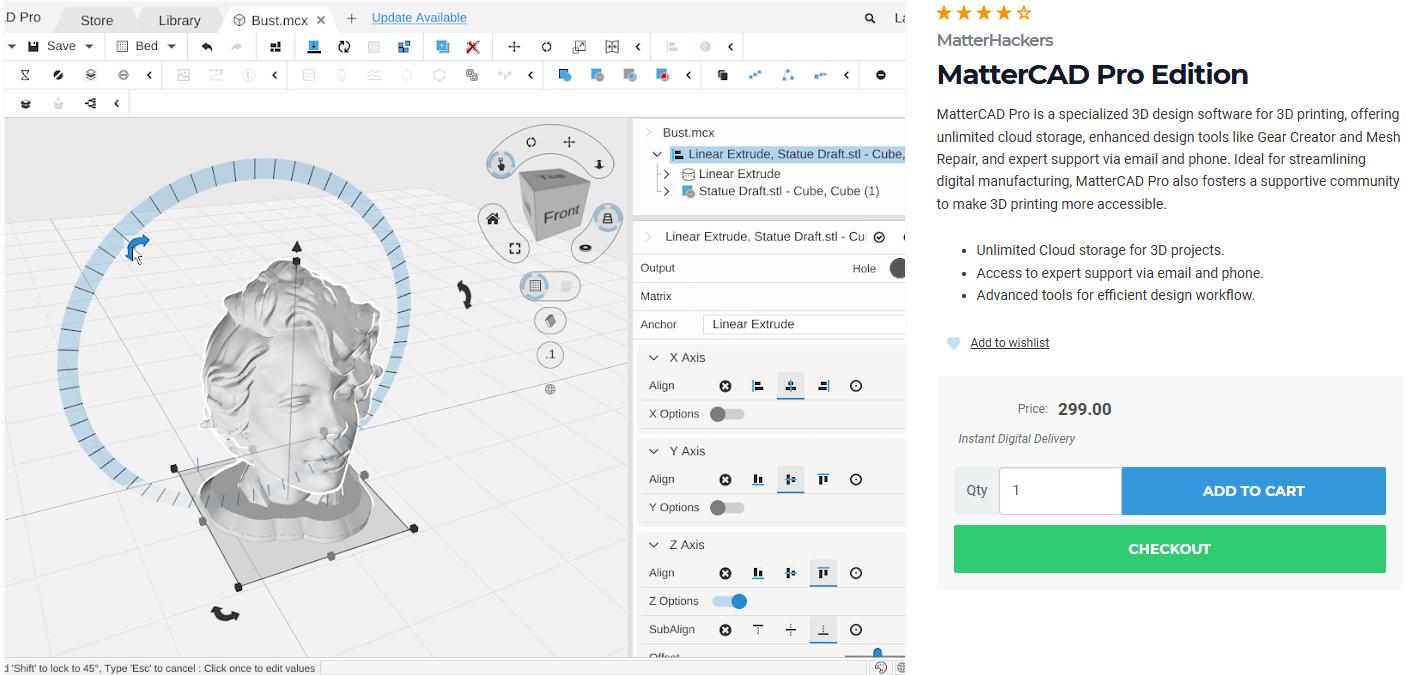Click the home view icon near the cube
The image size is (1424, 675).
pyautogui.click(x=492, y=219)
